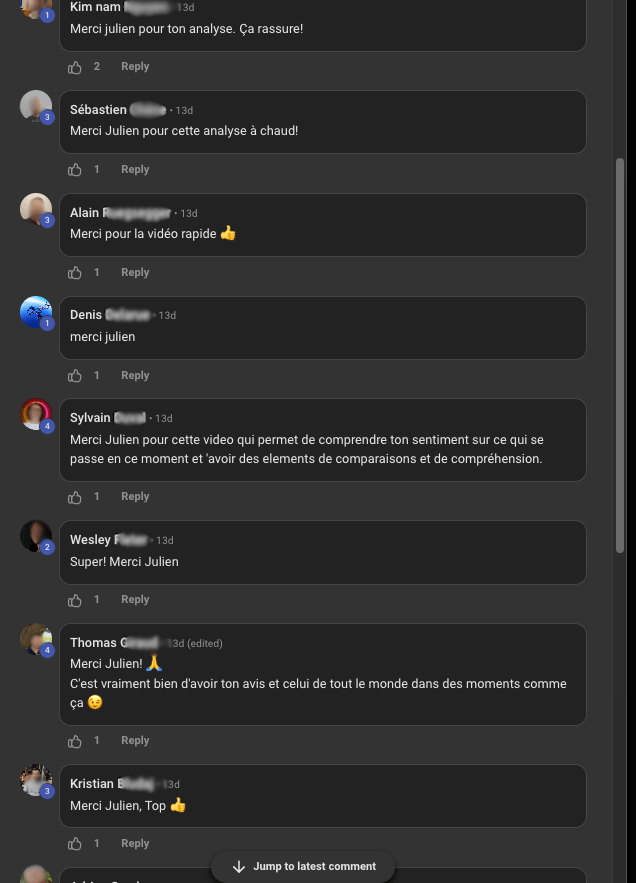The height and width of the screenshot is (883, 636).
Task: Thumbs-up Thomas's comment
Action: (x=75, y=741)
